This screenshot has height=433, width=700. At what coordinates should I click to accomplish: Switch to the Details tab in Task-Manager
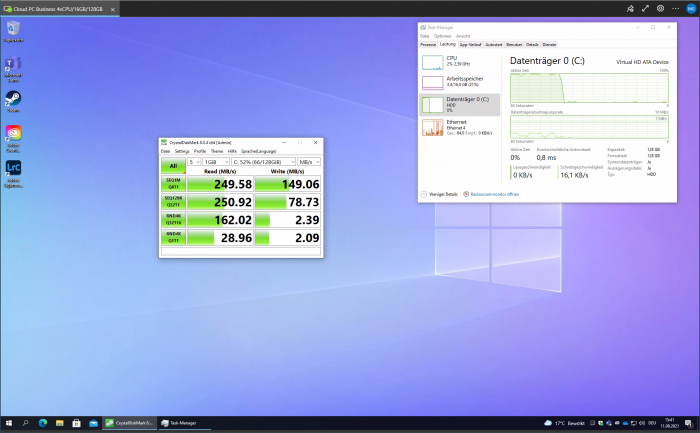(x=532, y=45)
